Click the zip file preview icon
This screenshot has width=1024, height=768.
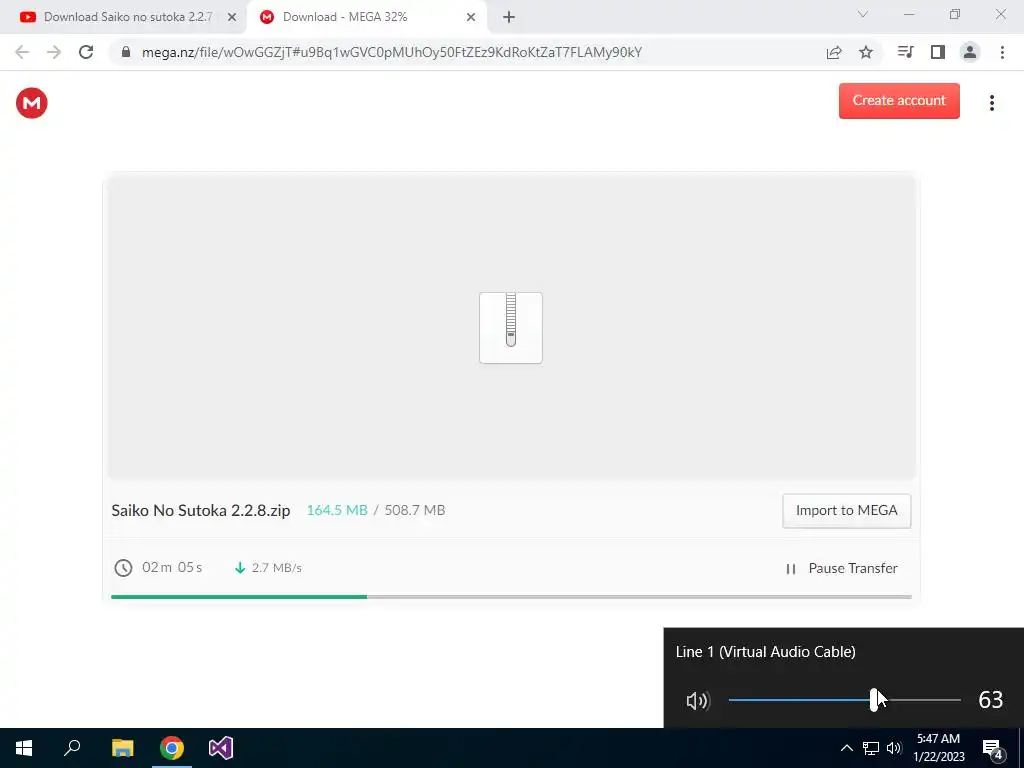(511, 328)
